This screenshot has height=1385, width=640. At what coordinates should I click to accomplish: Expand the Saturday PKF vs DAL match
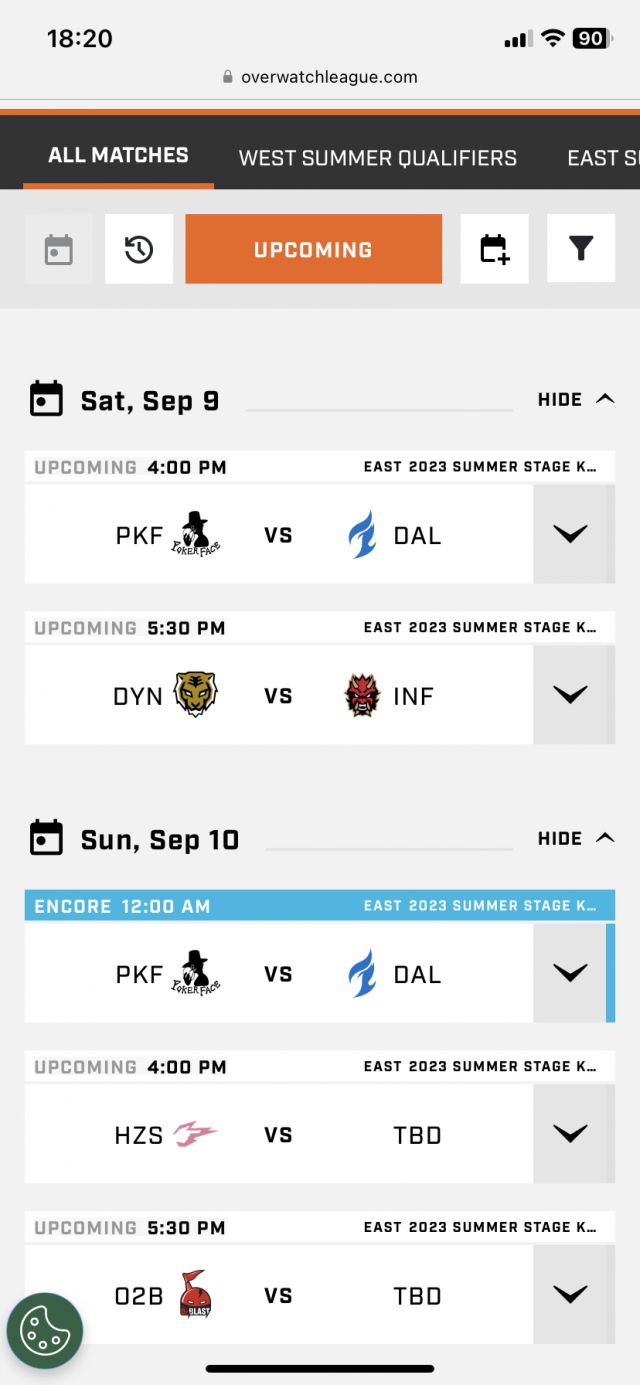pos(570,534)
